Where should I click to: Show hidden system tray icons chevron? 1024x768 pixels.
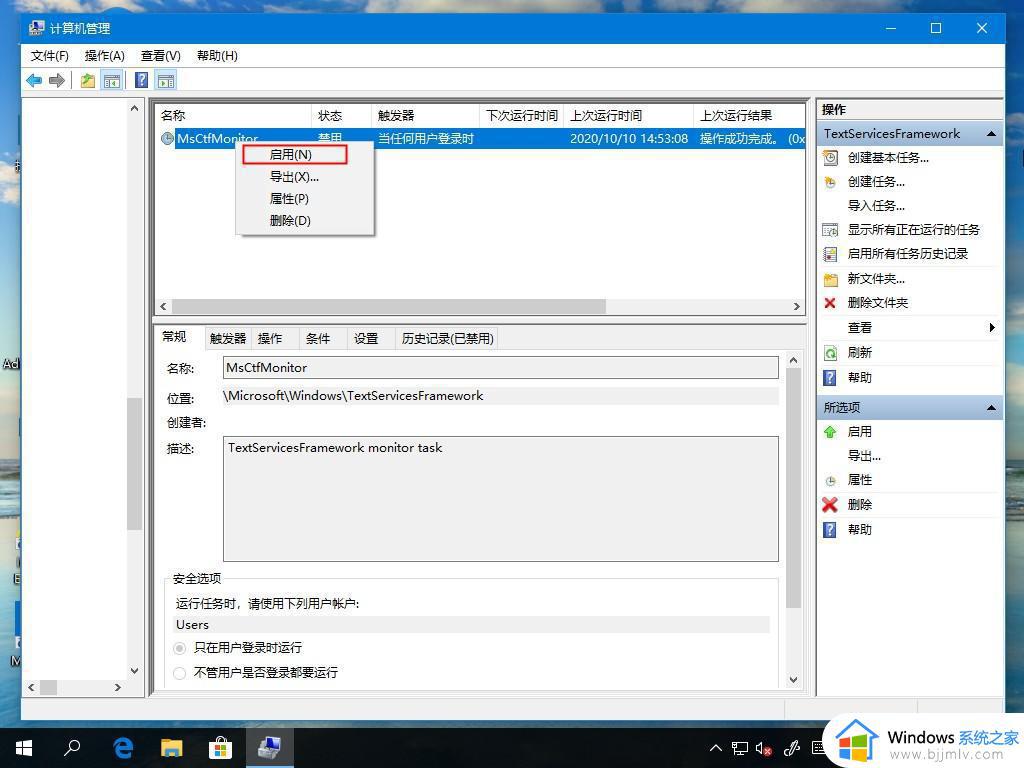(716, 748)
